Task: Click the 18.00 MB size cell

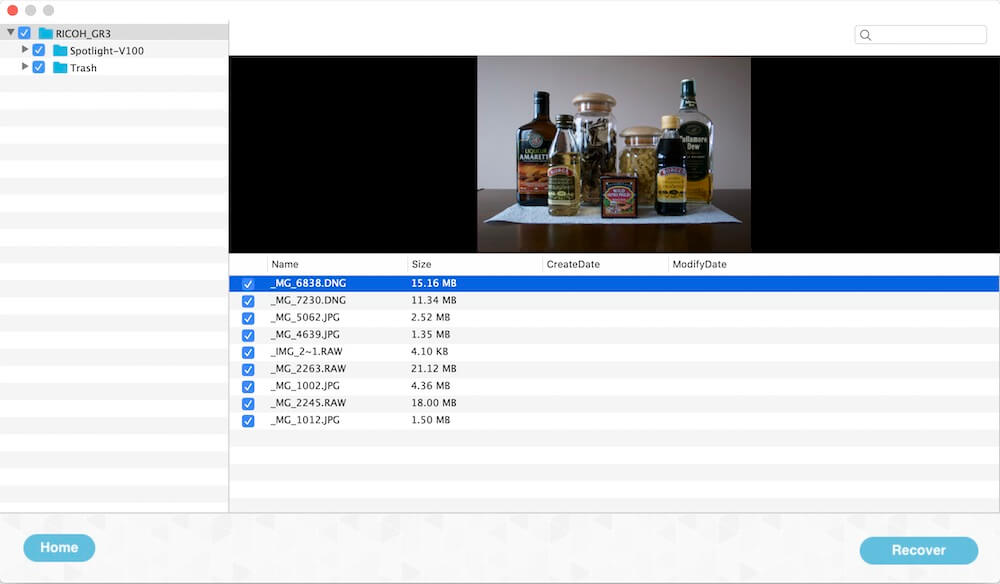Action: (434, 404)
